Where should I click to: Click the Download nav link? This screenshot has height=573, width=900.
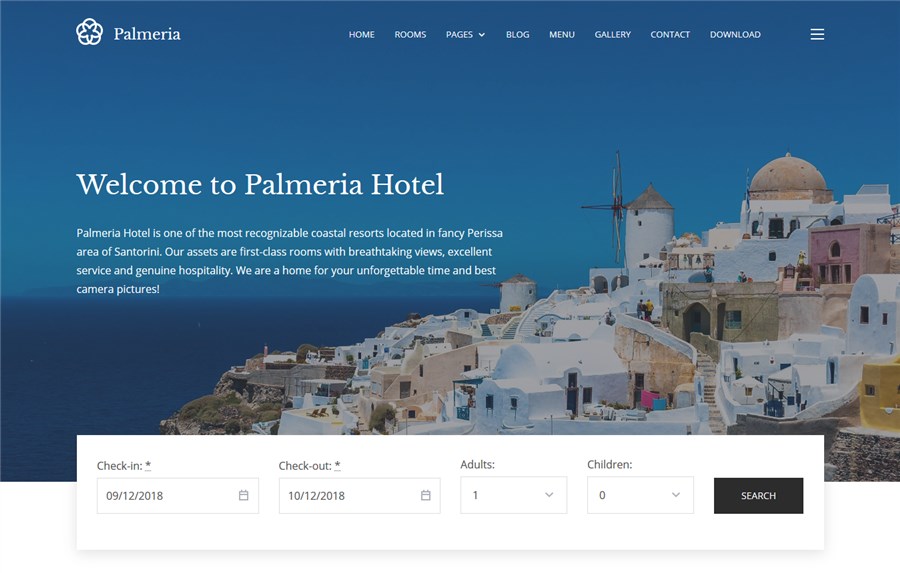tap(735, 34)
